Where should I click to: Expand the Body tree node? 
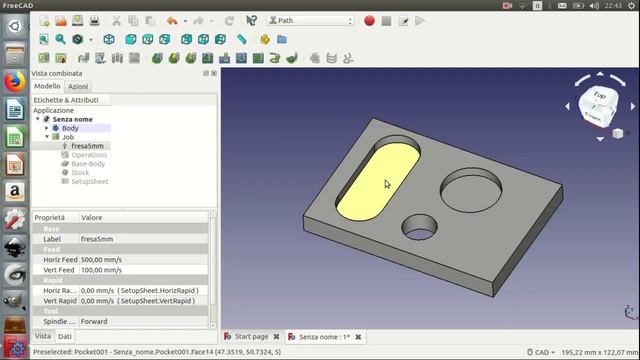point(47,128)
